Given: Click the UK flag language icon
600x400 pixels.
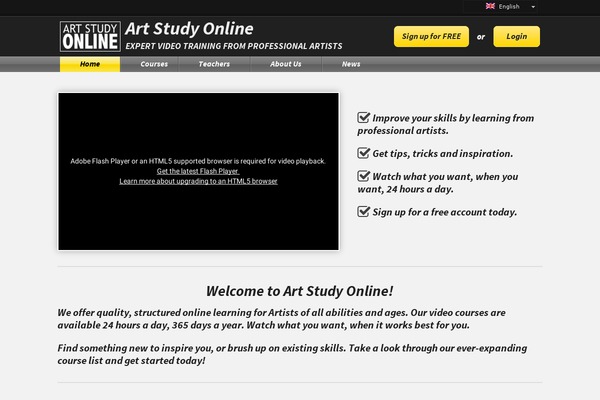Looking at the screenshot, I should click(x=490, y=6).
